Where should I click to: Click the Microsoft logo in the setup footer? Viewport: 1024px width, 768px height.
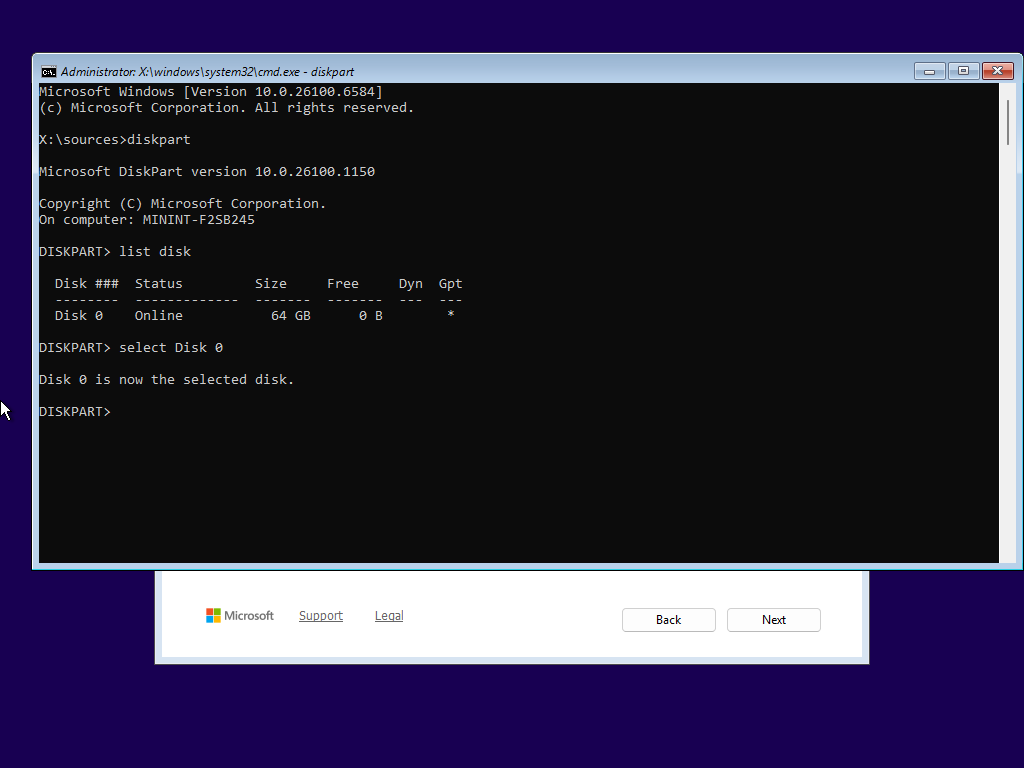[x=239, y=616]
